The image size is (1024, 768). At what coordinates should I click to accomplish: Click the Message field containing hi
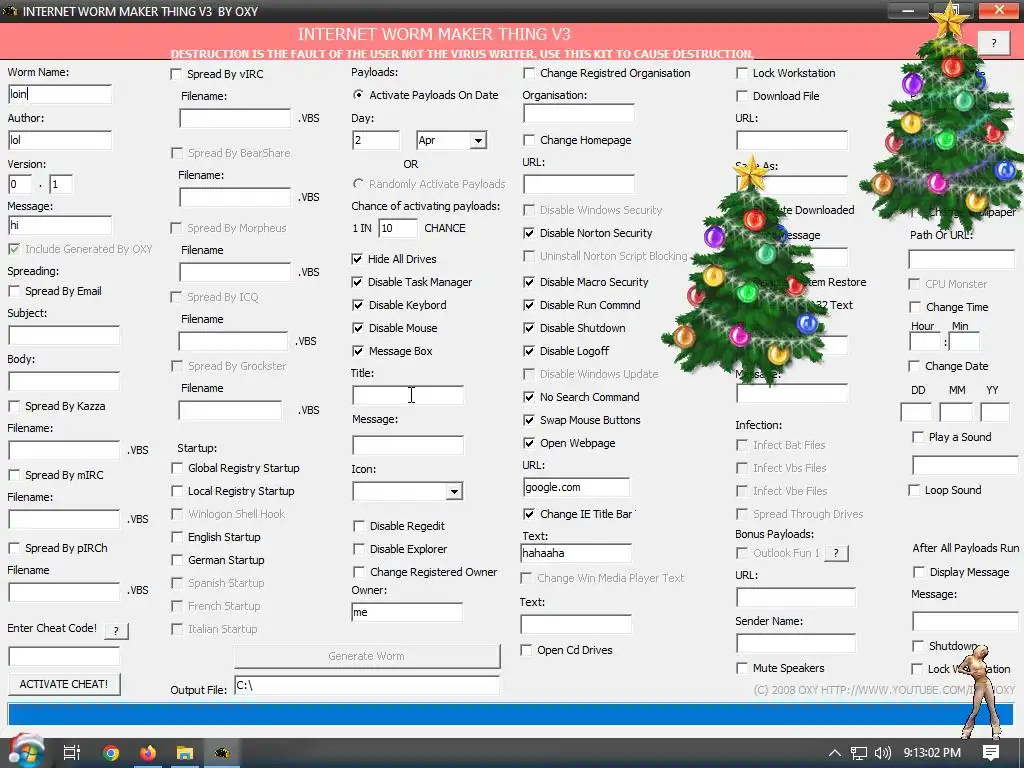pyautogui.click(x=60, y=226)
